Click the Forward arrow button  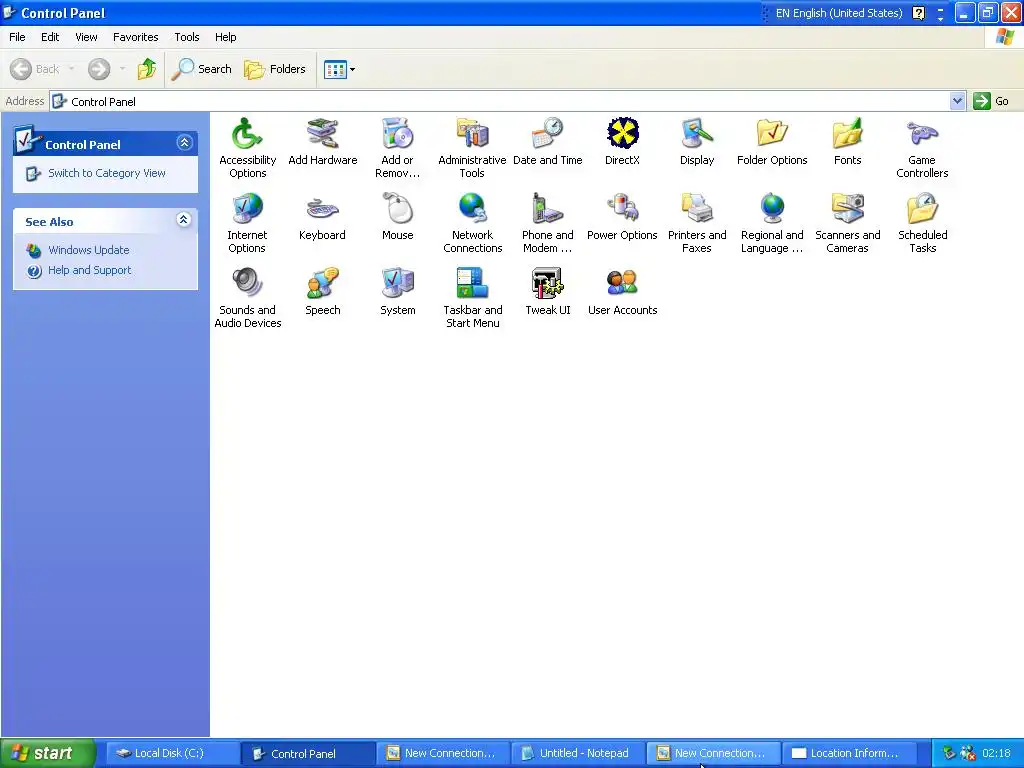99,69
